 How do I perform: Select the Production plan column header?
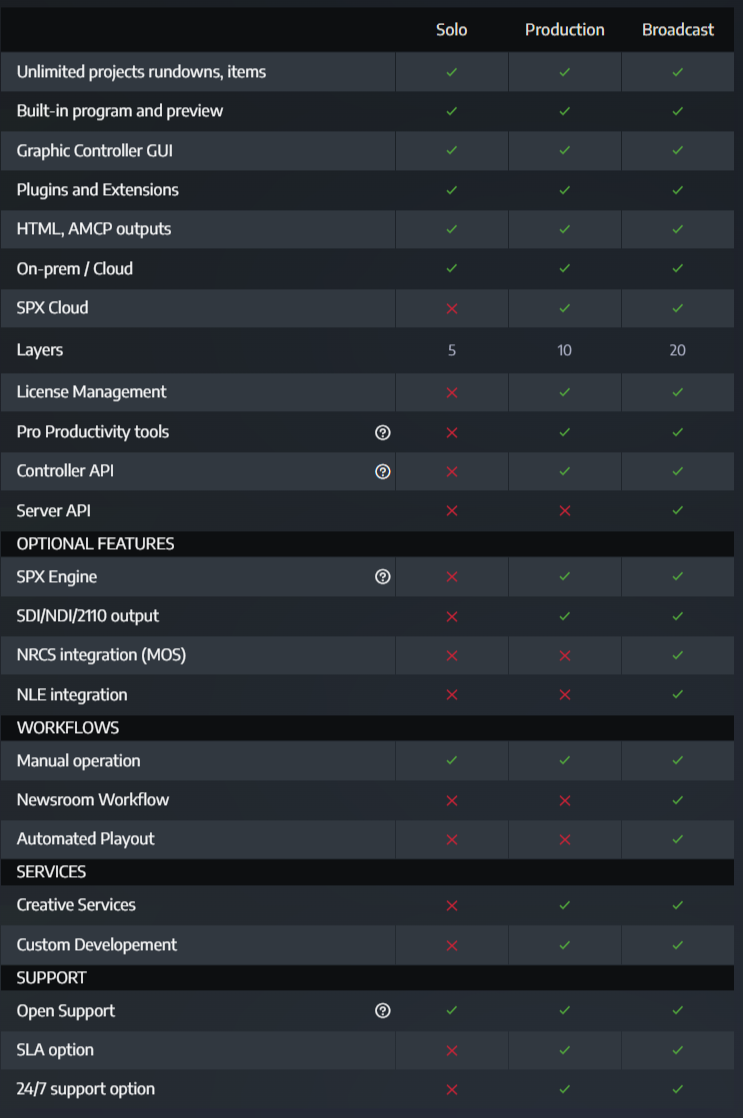565,30
